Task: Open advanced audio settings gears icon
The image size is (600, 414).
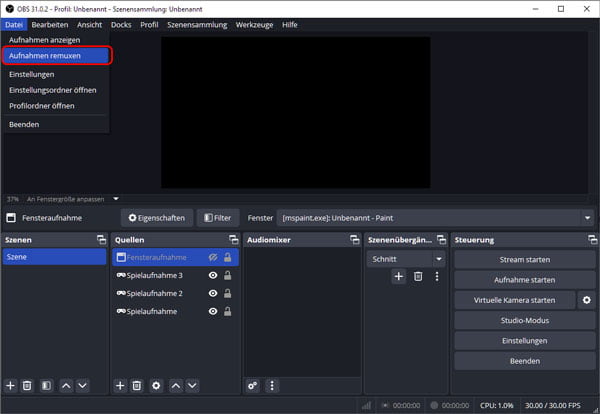Action: tap(253, 385)
